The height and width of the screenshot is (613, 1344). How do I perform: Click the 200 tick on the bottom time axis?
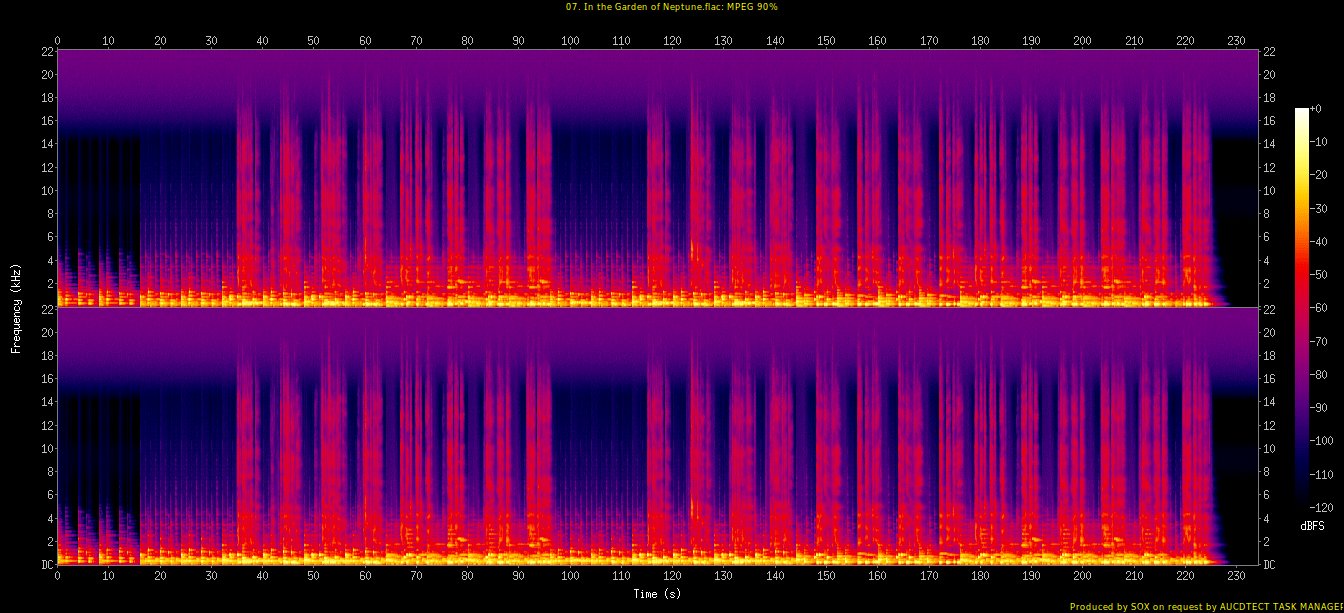1083,576
